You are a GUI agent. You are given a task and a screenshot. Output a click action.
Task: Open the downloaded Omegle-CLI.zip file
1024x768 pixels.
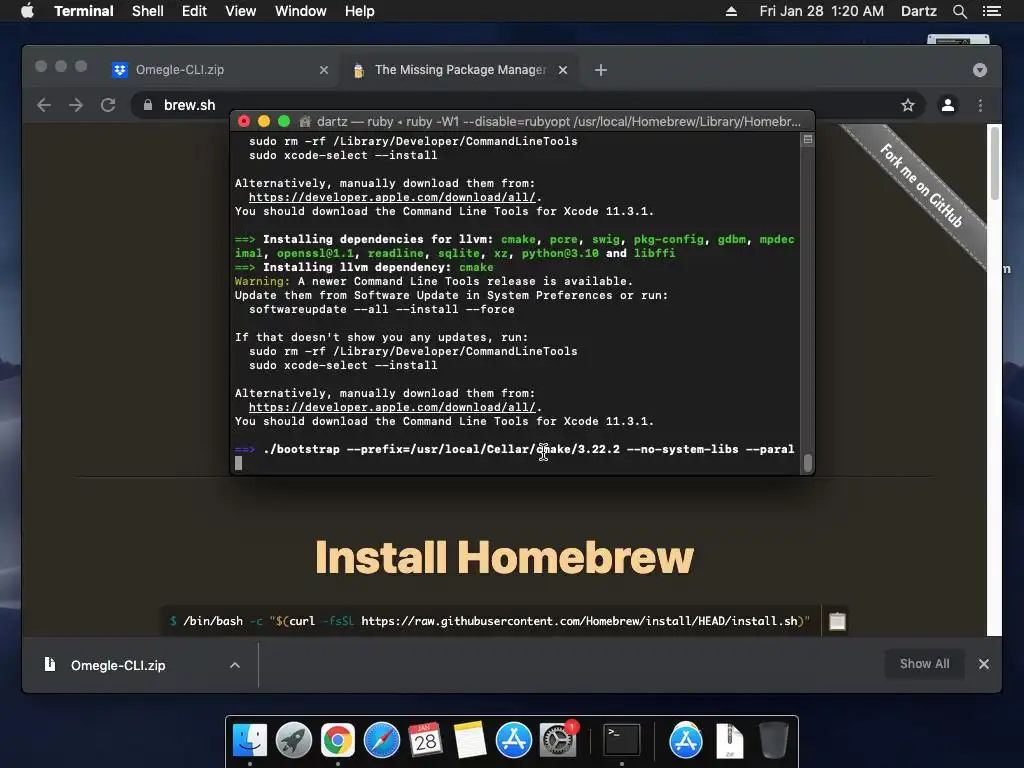[x=118, y=665]
